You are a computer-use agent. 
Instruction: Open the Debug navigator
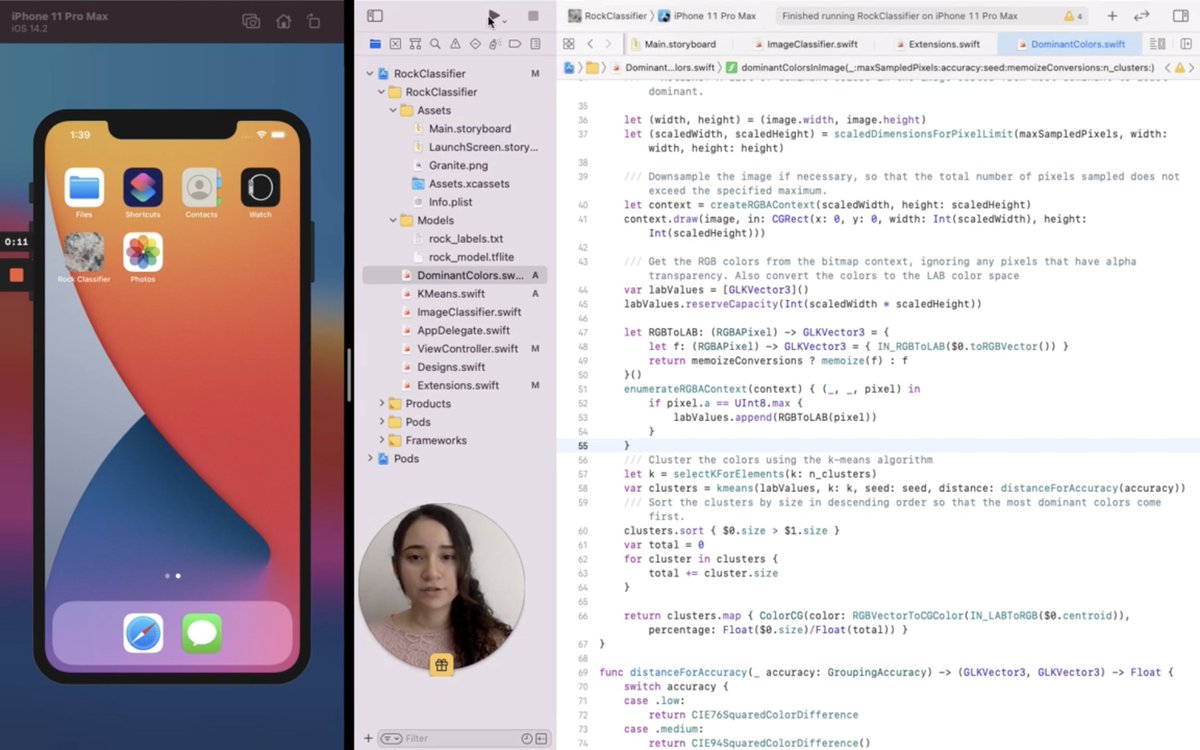[x=495, y=44]
